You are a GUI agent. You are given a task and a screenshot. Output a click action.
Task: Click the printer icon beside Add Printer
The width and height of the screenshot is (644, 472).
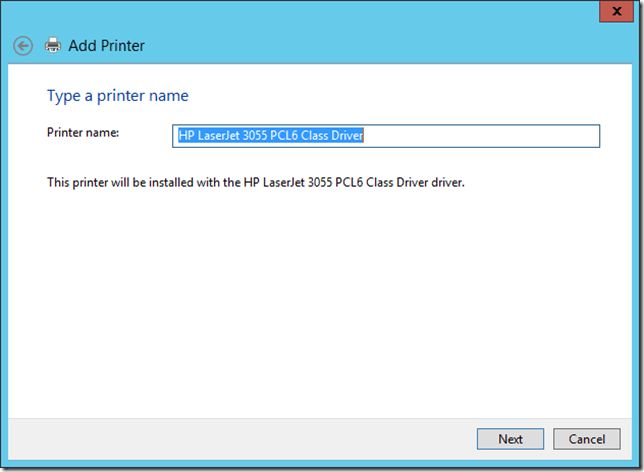53,46
